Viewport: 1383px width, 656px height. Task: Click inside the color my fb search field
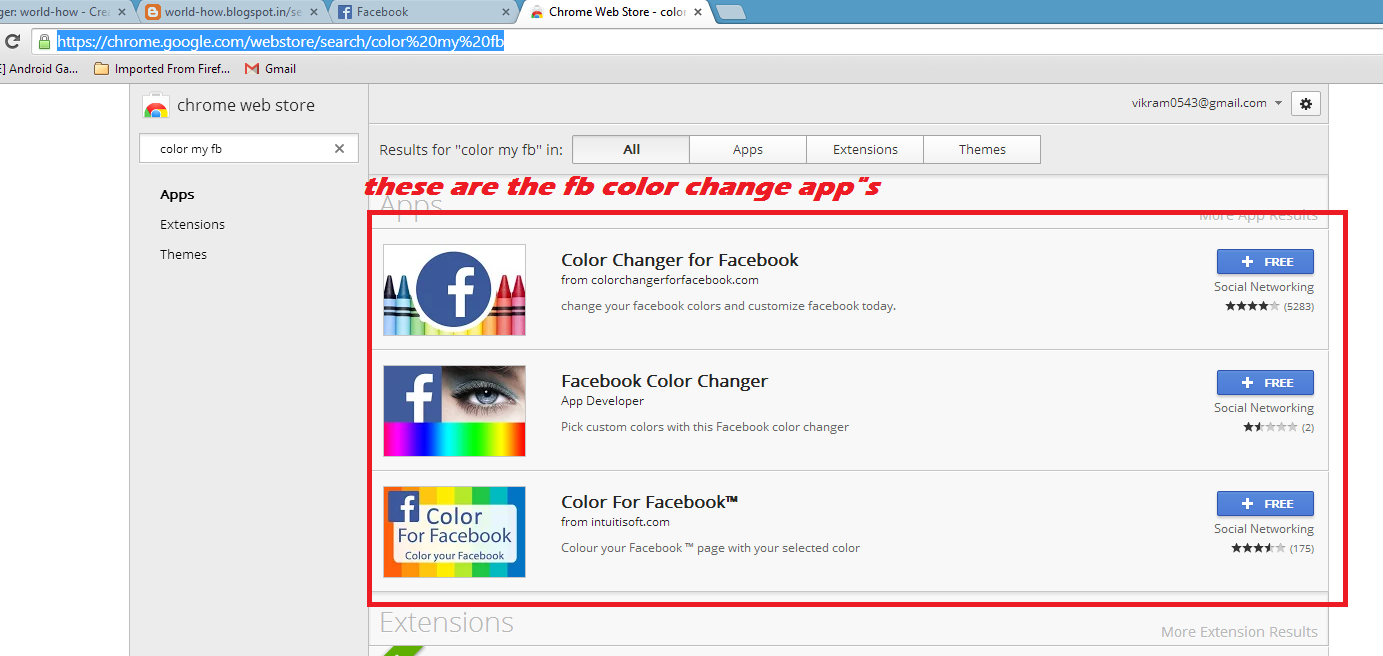(230, 147)
